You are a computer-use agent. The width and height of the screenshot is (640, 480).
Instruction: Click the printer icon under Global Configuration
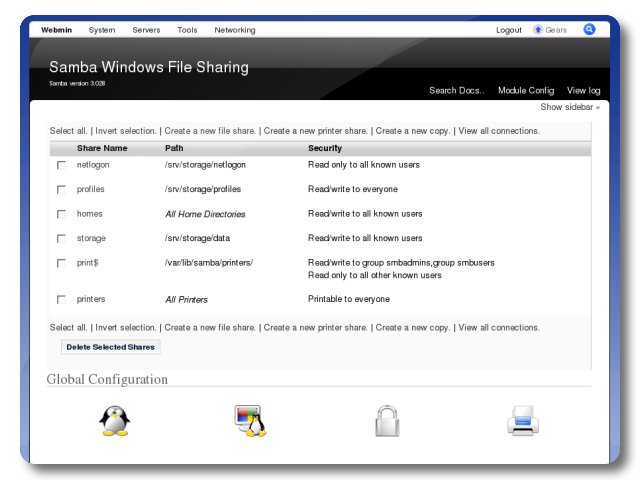523,421
